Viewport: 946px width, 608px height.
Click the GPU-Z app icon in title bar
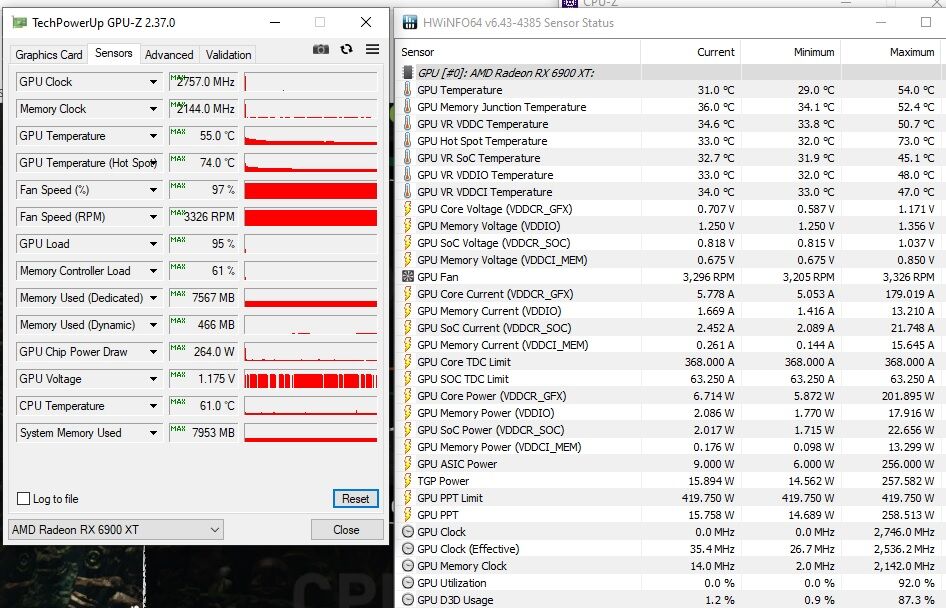pyautogui.click(x=19, y=23)
